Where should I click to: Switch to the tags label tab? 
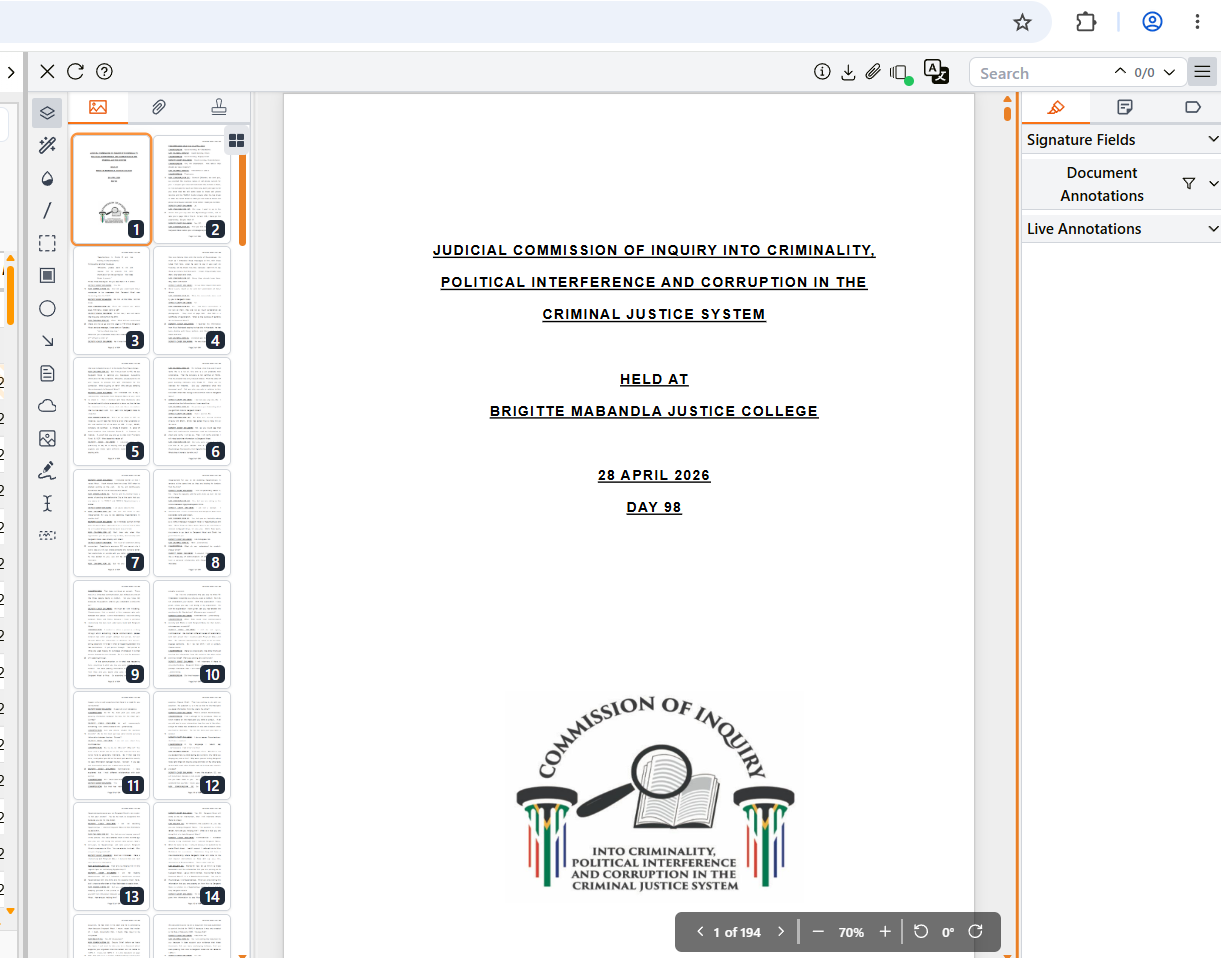click(x=1191, y=107)
